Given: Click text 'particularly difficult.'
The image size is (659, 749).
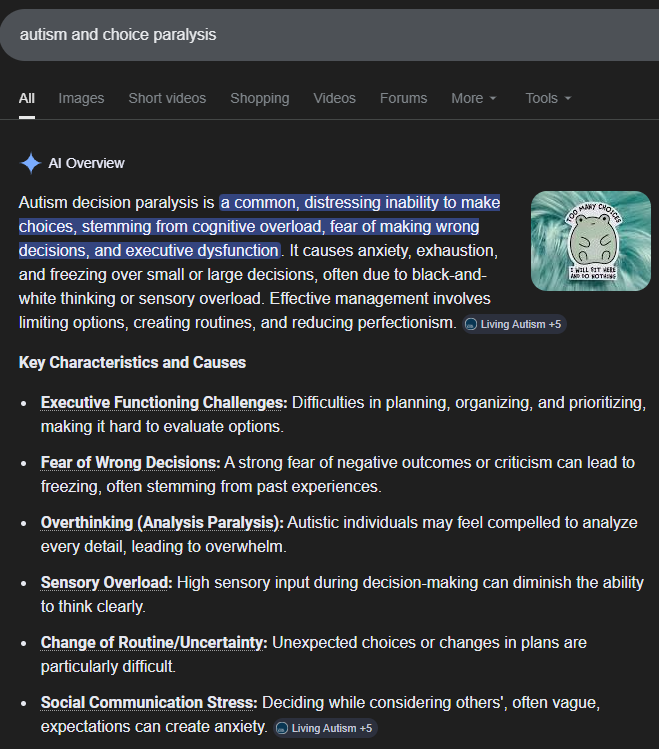Looking at the screenshot, I should [108, 667].
